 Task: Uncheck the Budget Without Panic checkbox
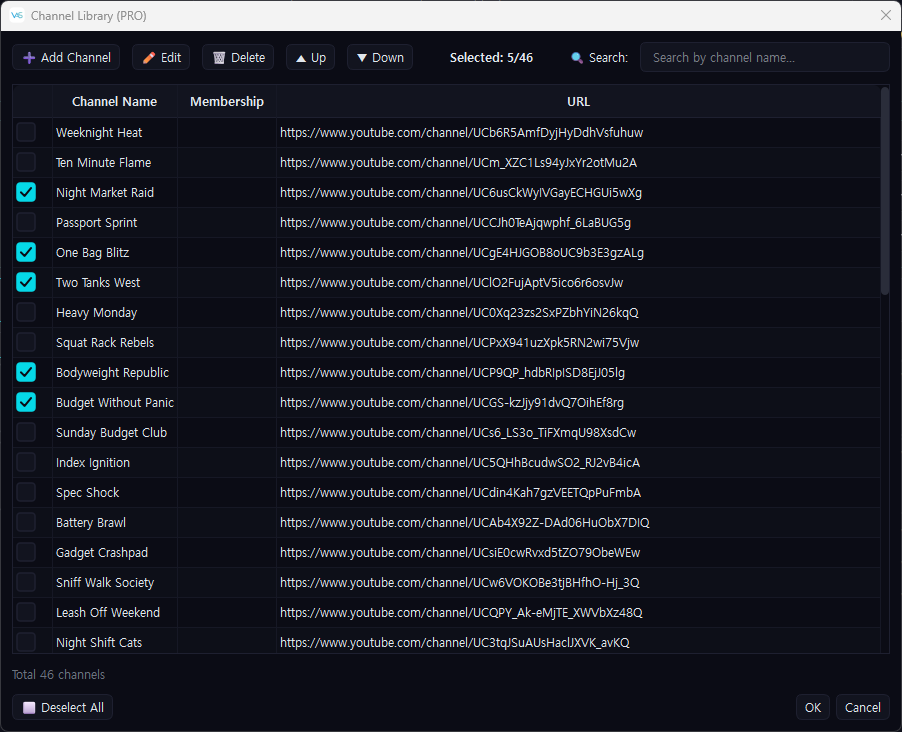(x=26, y=402)
